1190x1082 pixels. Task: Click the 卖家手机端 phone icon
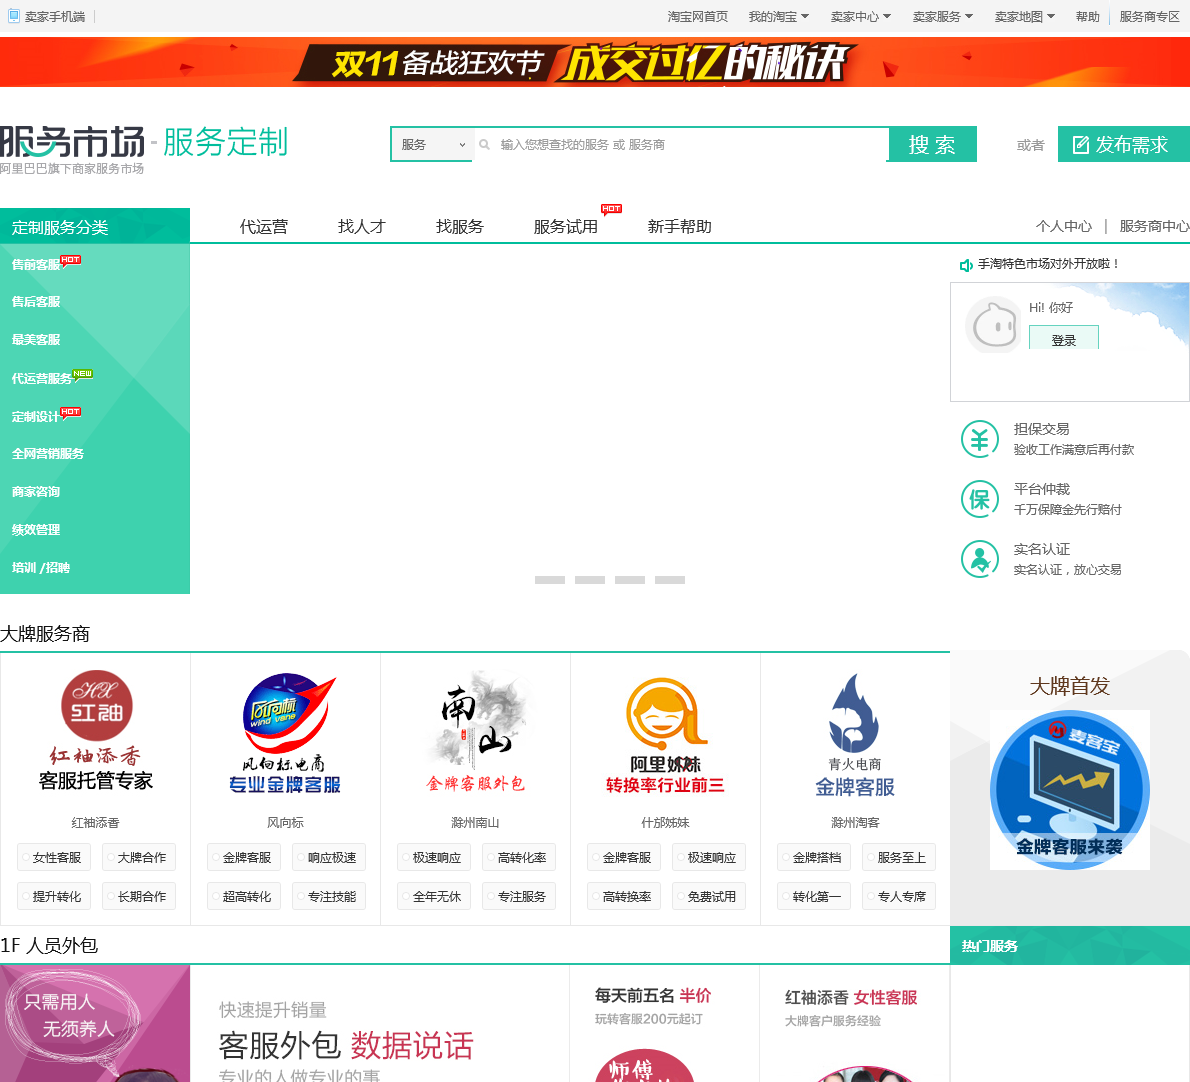coord(14,16)
